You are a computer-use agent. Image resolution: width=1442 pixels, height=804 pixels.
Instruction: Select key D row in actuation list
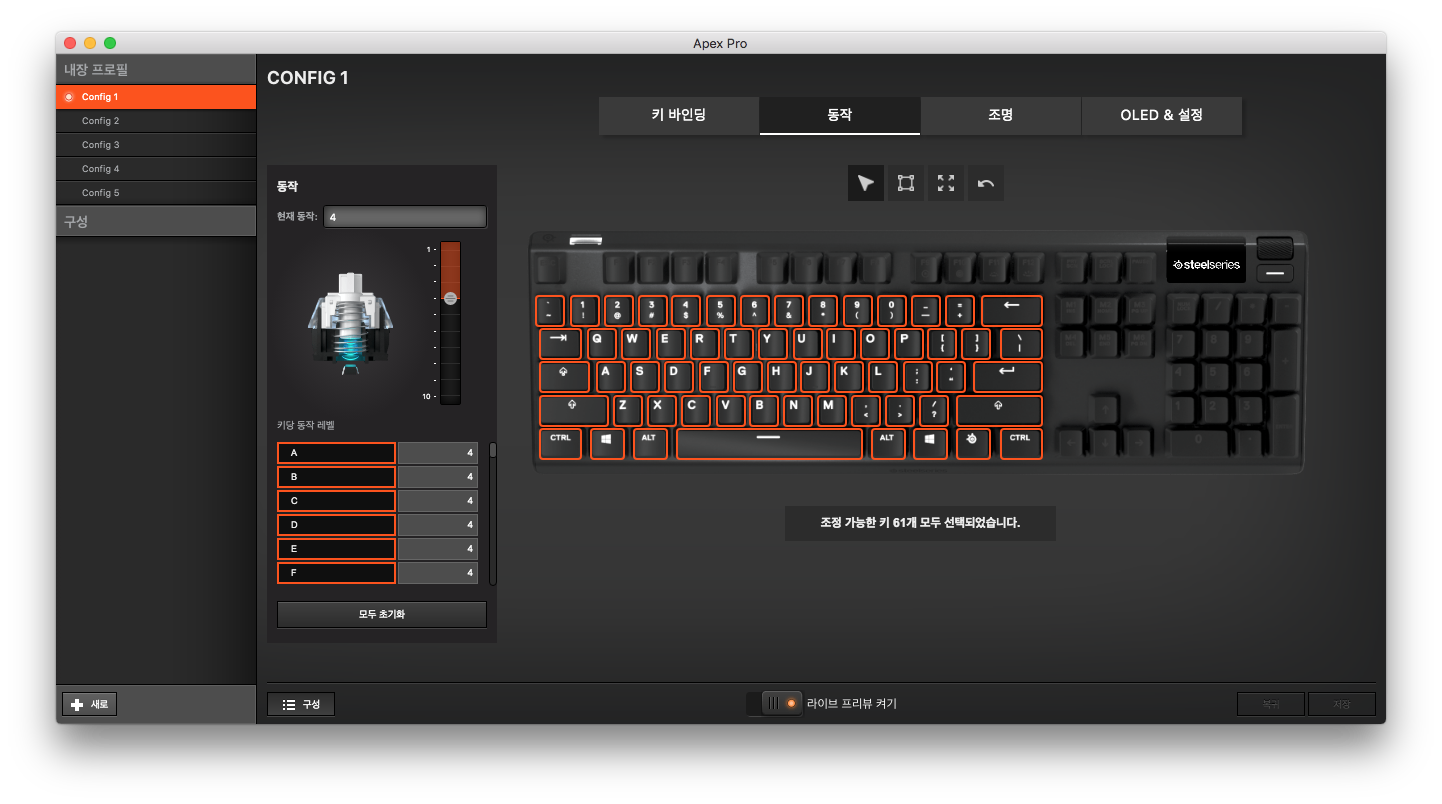(336, 525)
